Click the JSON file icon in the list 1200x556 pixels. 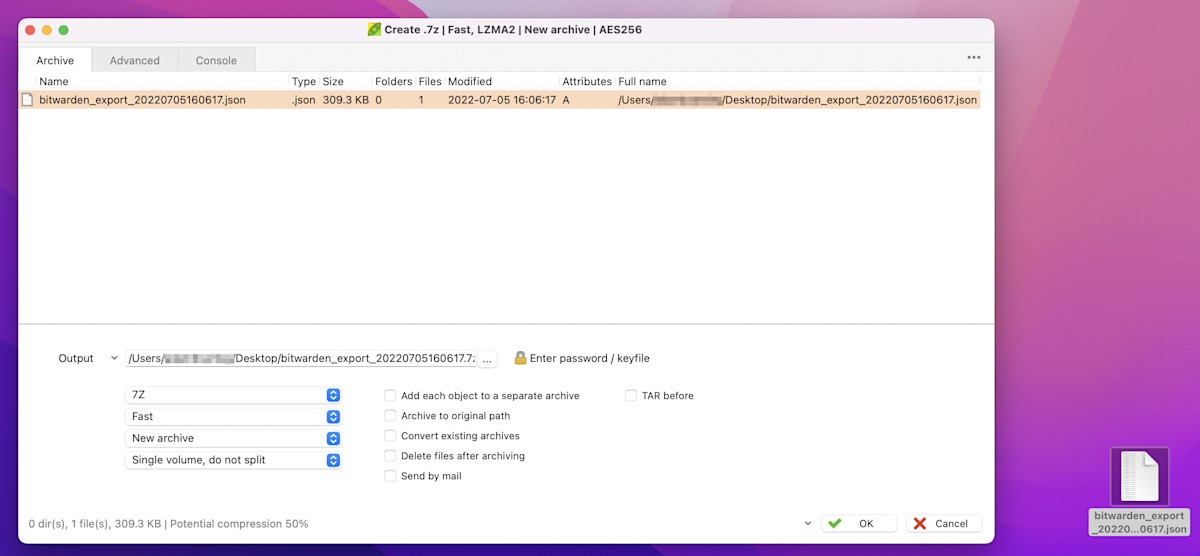coord(28,100)
